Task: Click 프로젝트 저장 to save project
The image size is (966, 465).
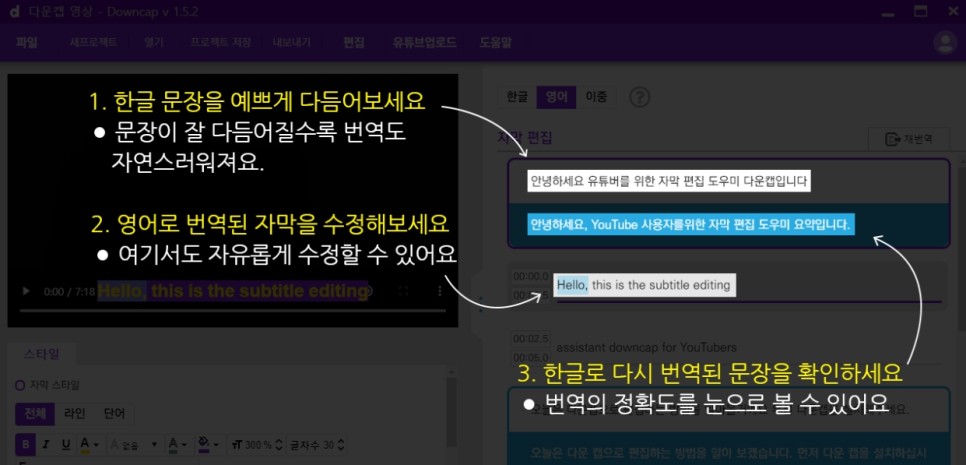Action: pyautogui.click(x=221, y=42)
